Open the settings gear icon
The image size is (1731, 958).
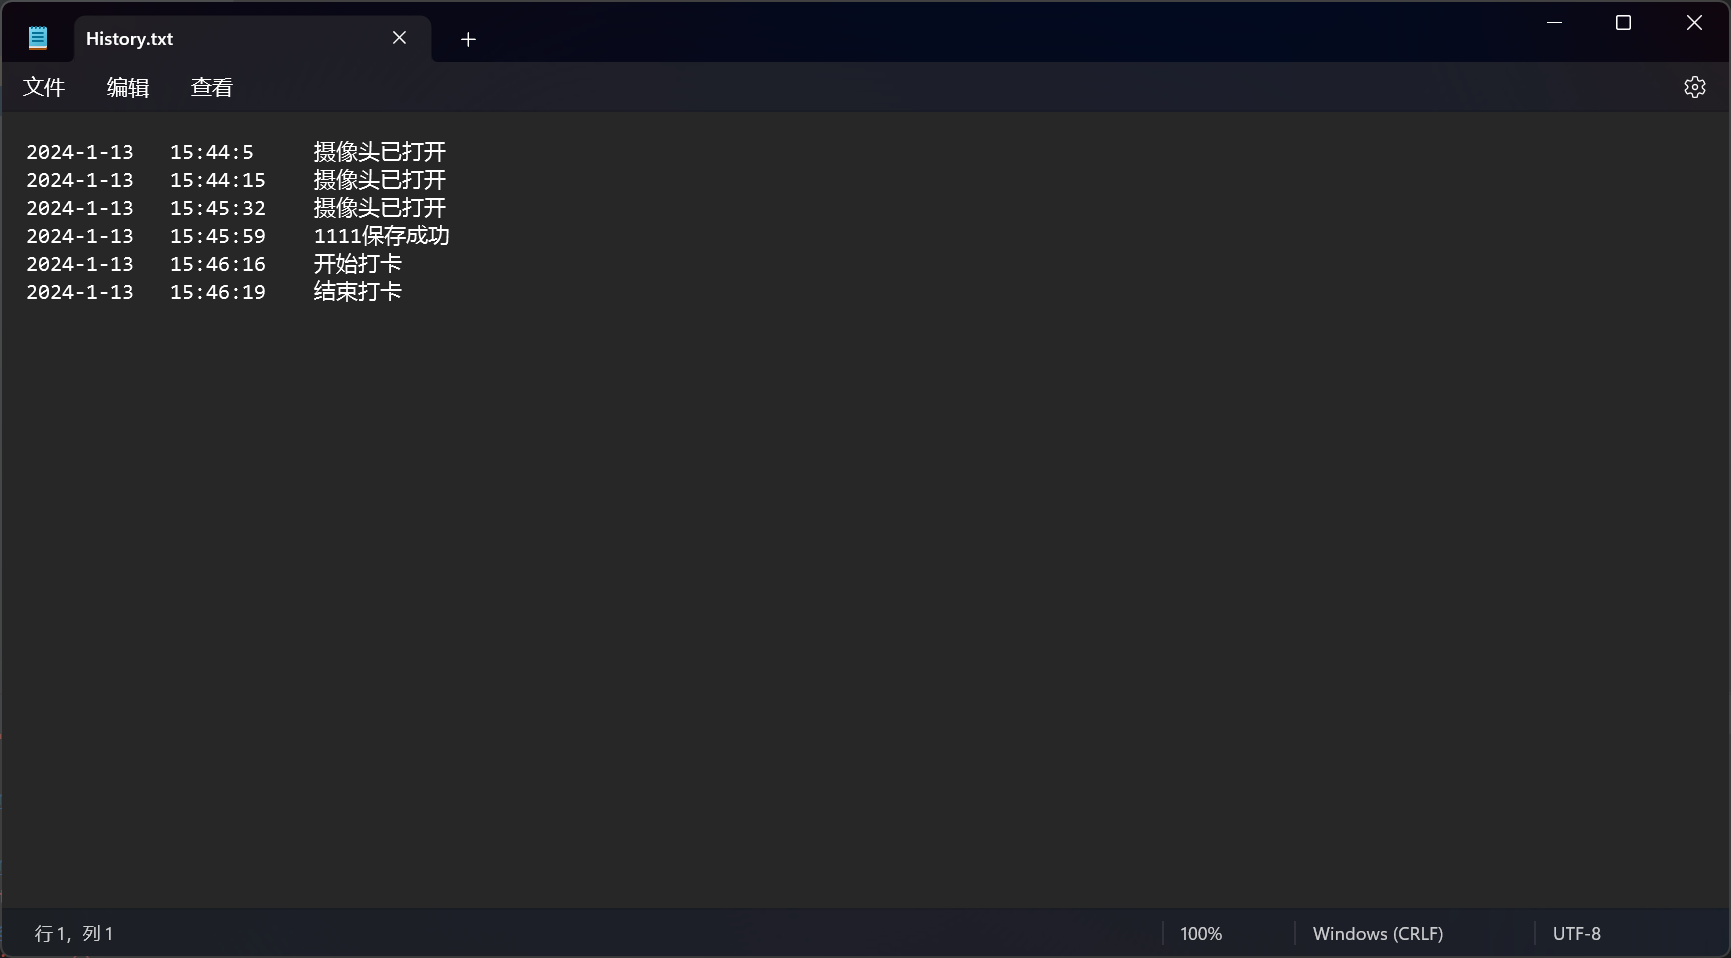tap(1694, 87)
